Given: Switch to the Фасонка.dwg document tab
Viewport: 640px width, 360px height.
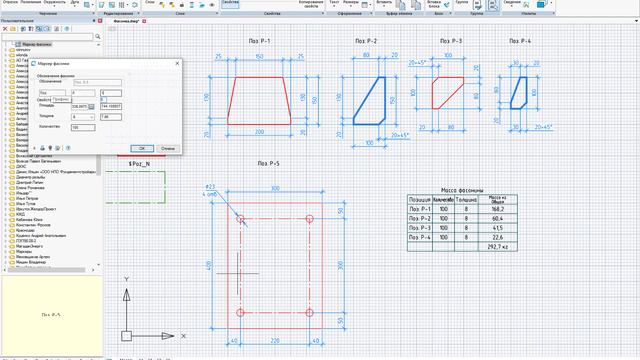Looking at the screenshot, I should coord(126,21).
